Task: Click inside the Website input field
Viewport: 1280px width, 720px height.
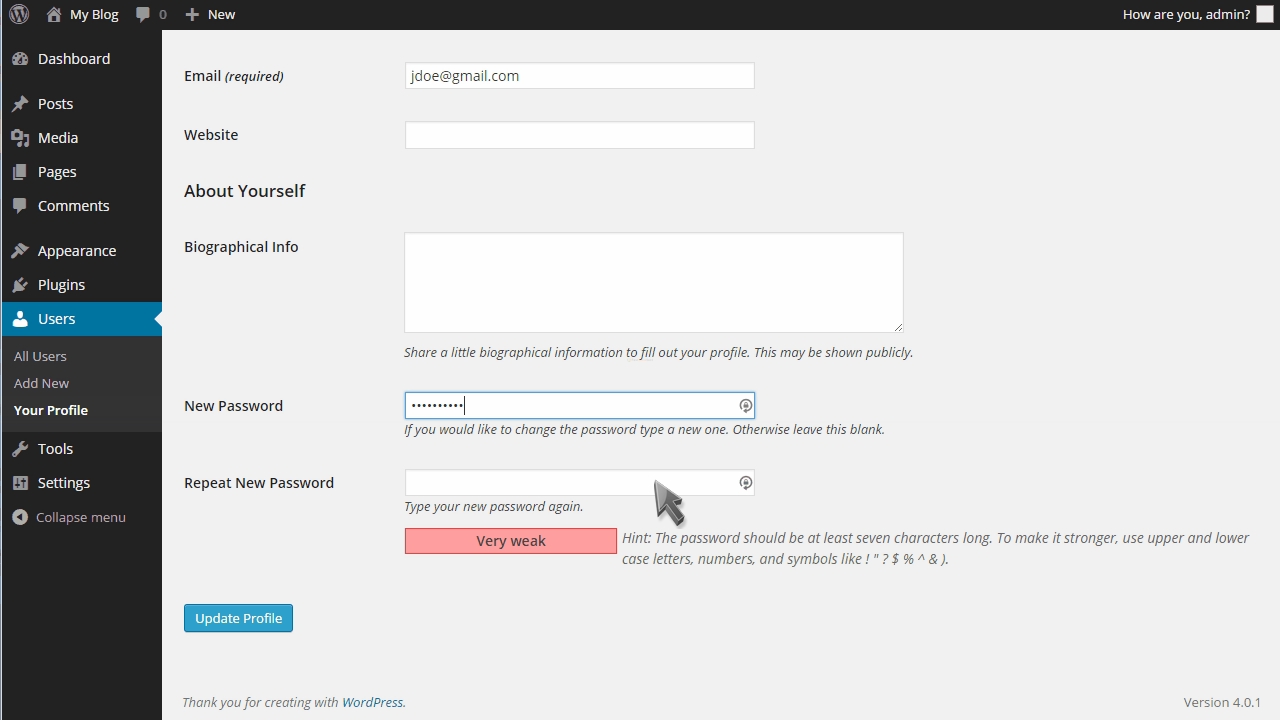Action: [579, 134]
